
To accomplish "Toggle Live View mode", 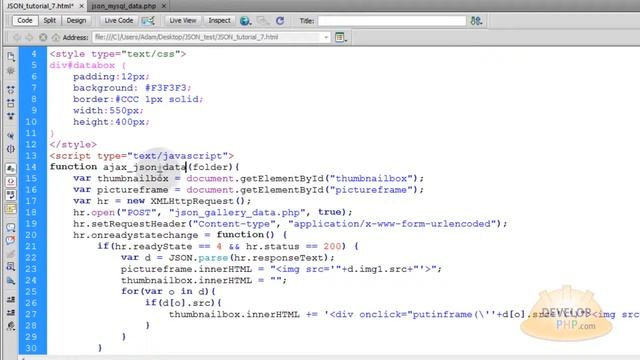I will (x=182, y=20).
